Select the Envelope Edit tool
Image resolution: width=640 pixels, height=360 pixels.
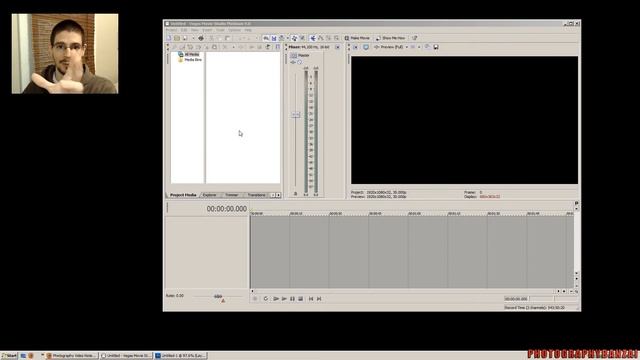[x=321, y=38]
